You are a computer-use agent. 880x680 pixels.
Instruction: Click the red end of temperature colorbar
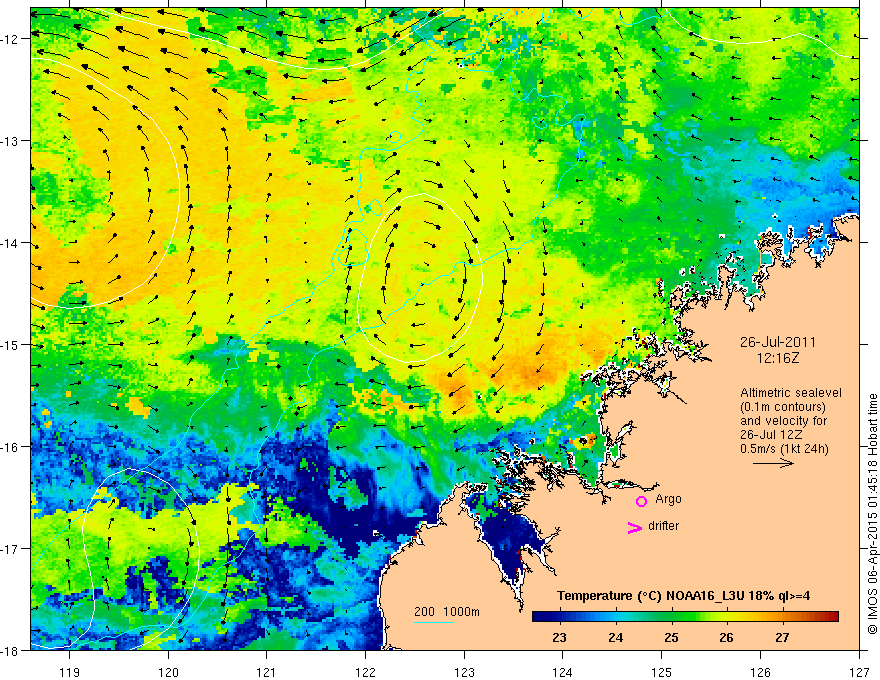click(832, 617)
